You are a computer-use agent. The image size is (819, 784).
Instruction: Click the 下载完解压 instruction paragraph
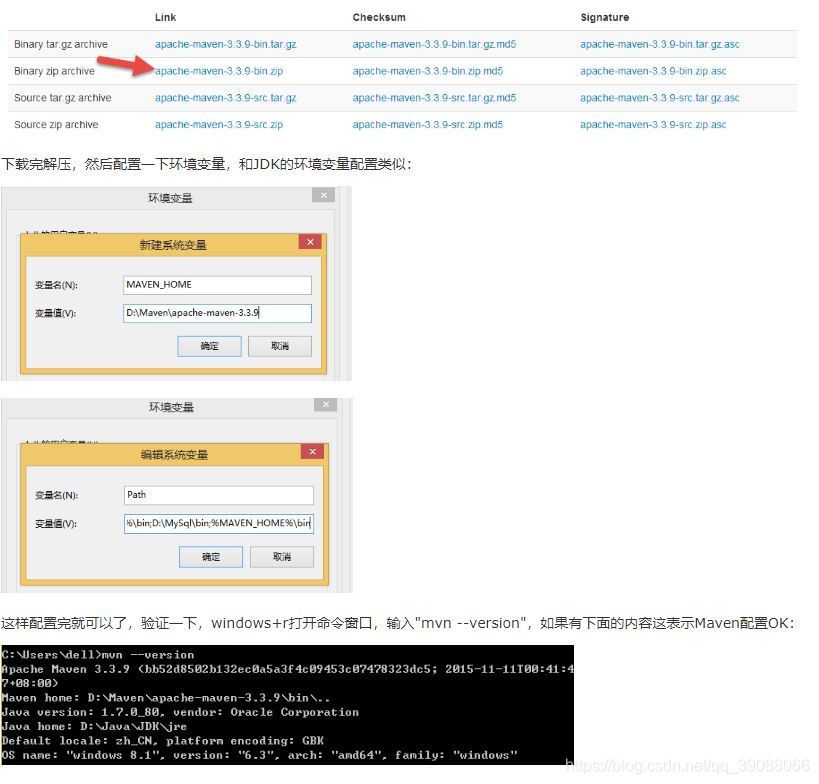[206, 164]
